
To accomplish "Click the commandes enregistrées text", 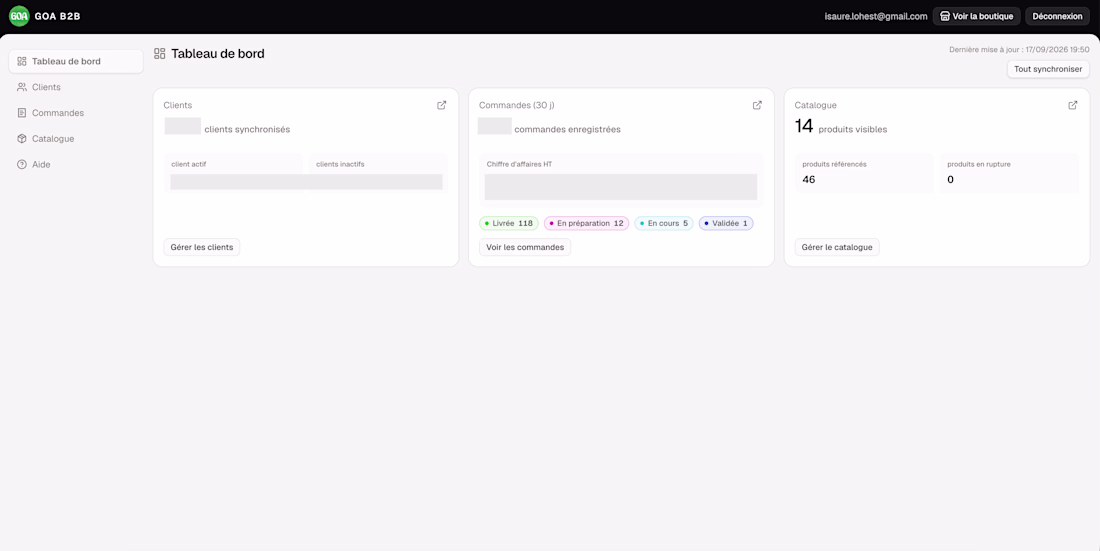I will [567, 130].
